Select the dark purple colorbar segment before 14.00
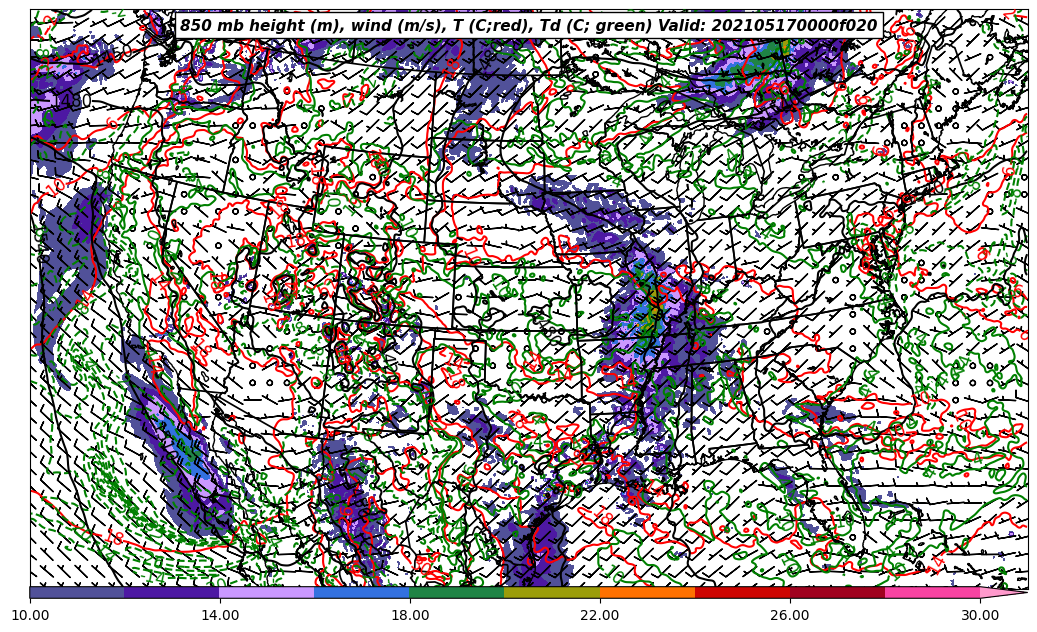Screen dimensions: 1037x632 pyautogui.click(x=172, y=592)
